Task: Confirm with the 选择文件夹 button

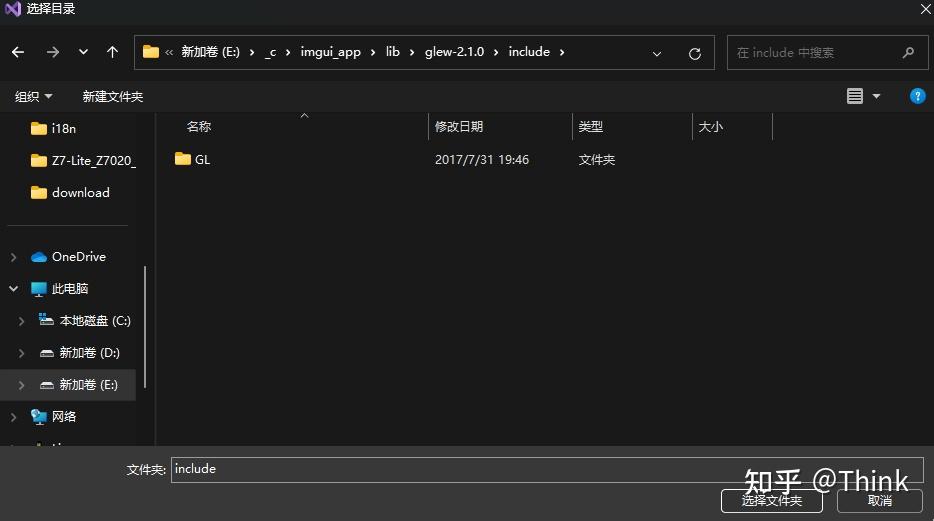Action: coord(771,501)
